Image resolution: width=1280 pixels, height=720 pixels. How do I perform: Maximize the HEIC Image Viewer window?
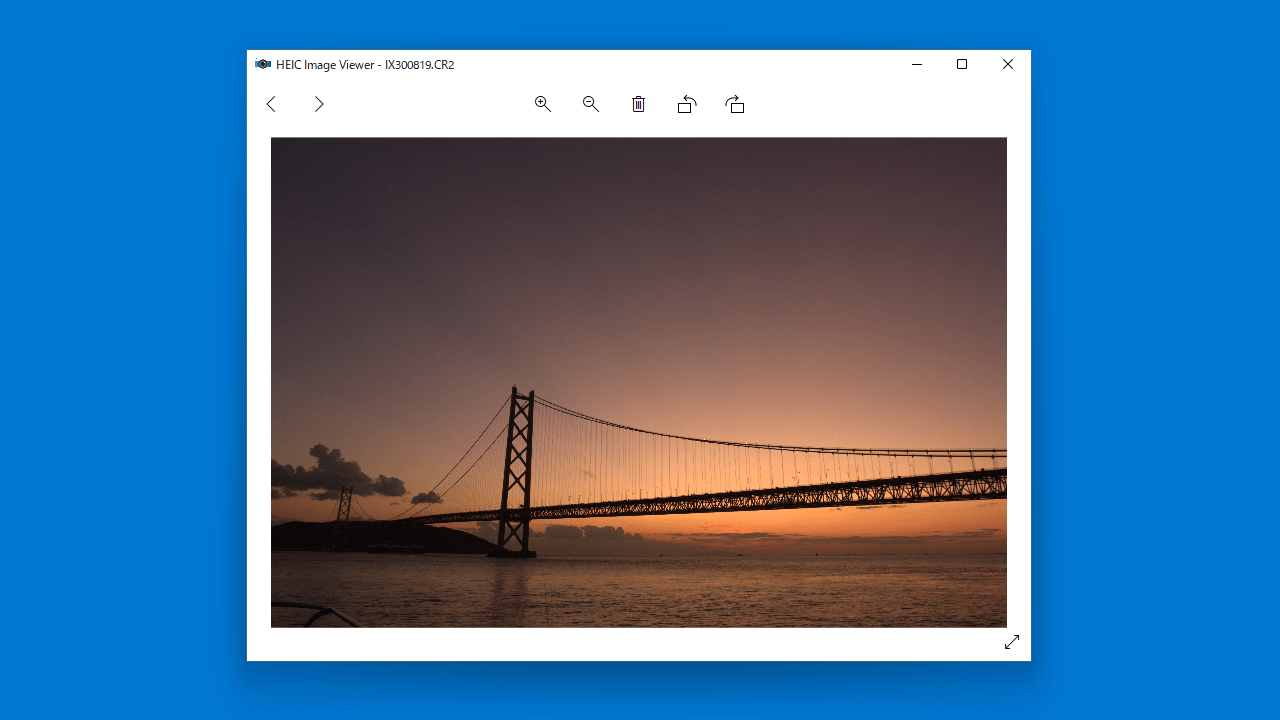(x=962, y=64)
